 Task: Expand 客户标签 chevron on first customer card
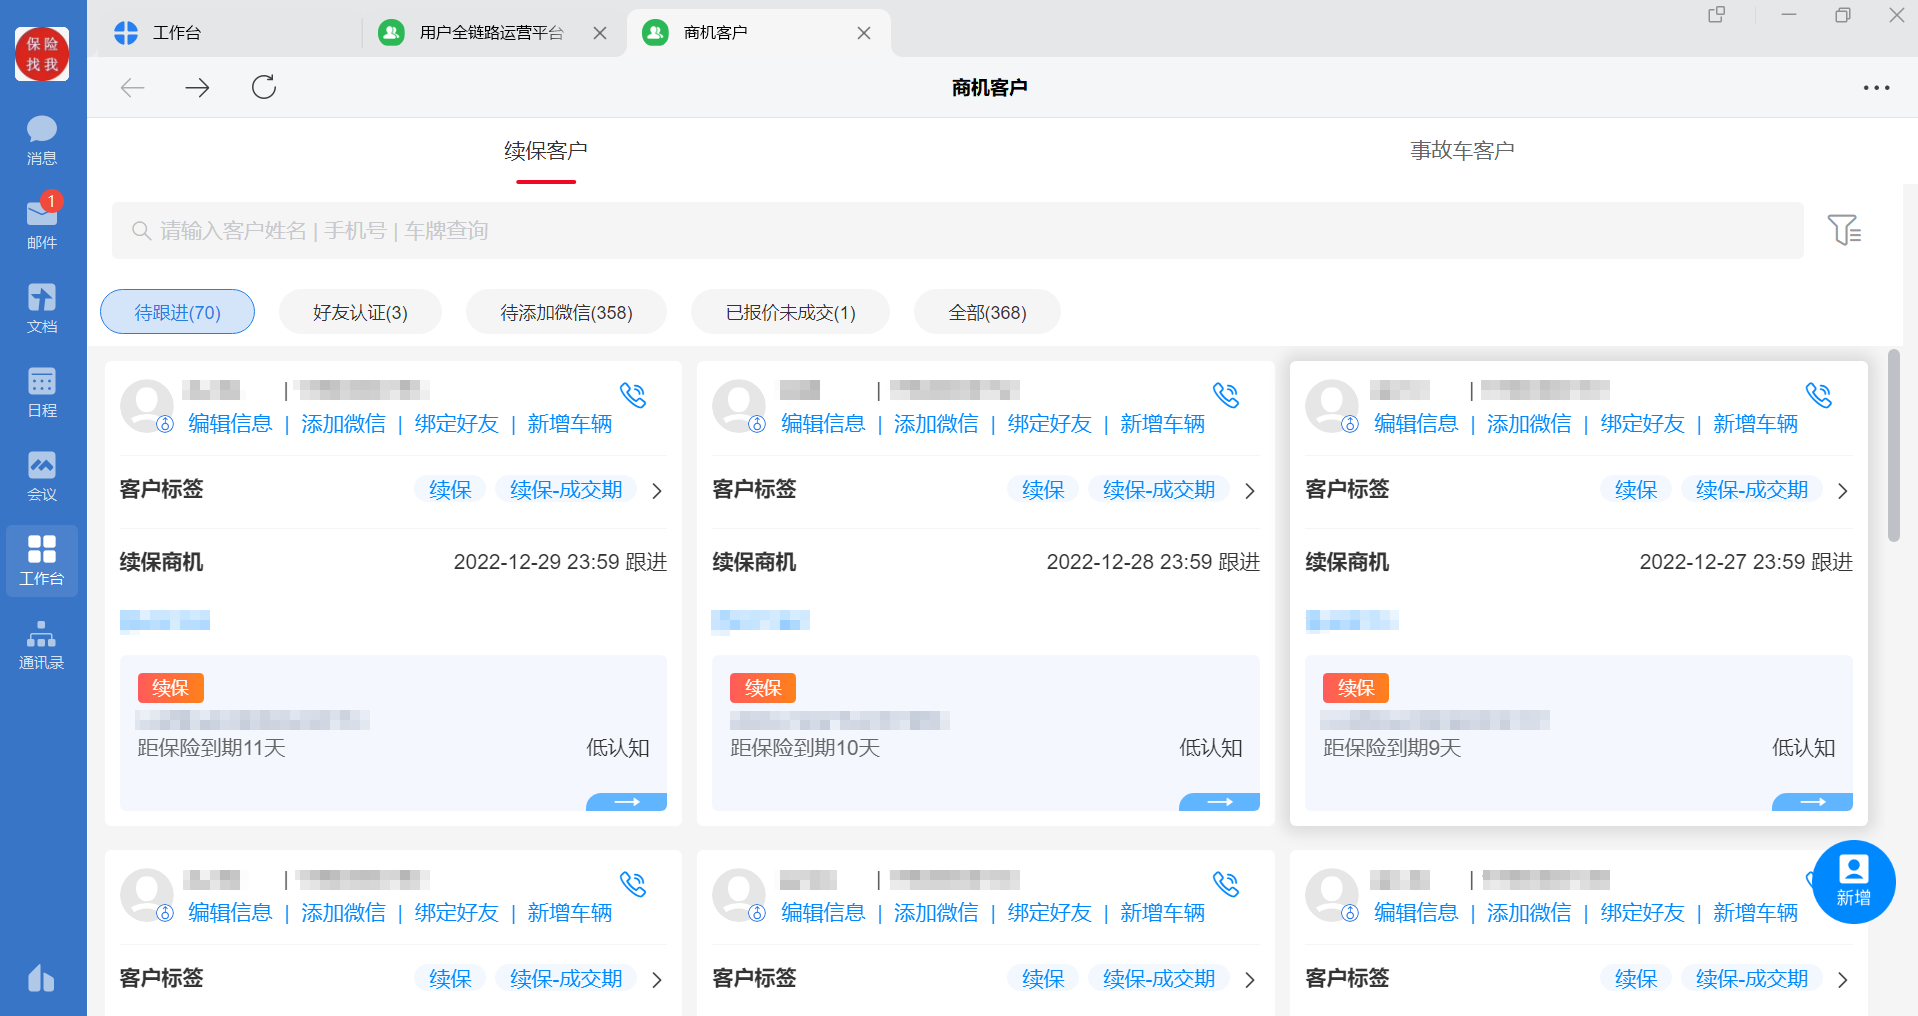coord(657,491)
